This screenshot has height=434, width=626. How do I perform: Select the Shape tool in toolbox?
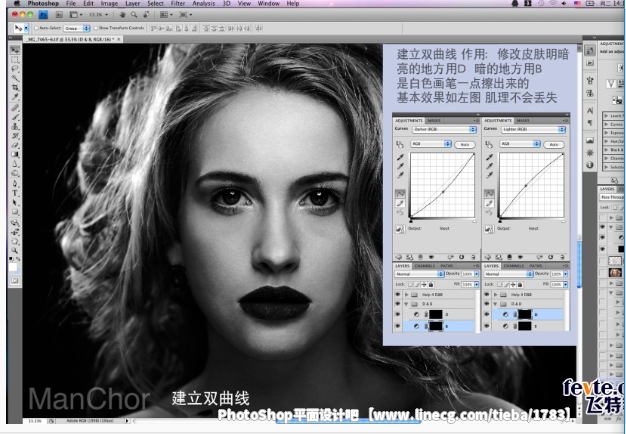point(15,212)
